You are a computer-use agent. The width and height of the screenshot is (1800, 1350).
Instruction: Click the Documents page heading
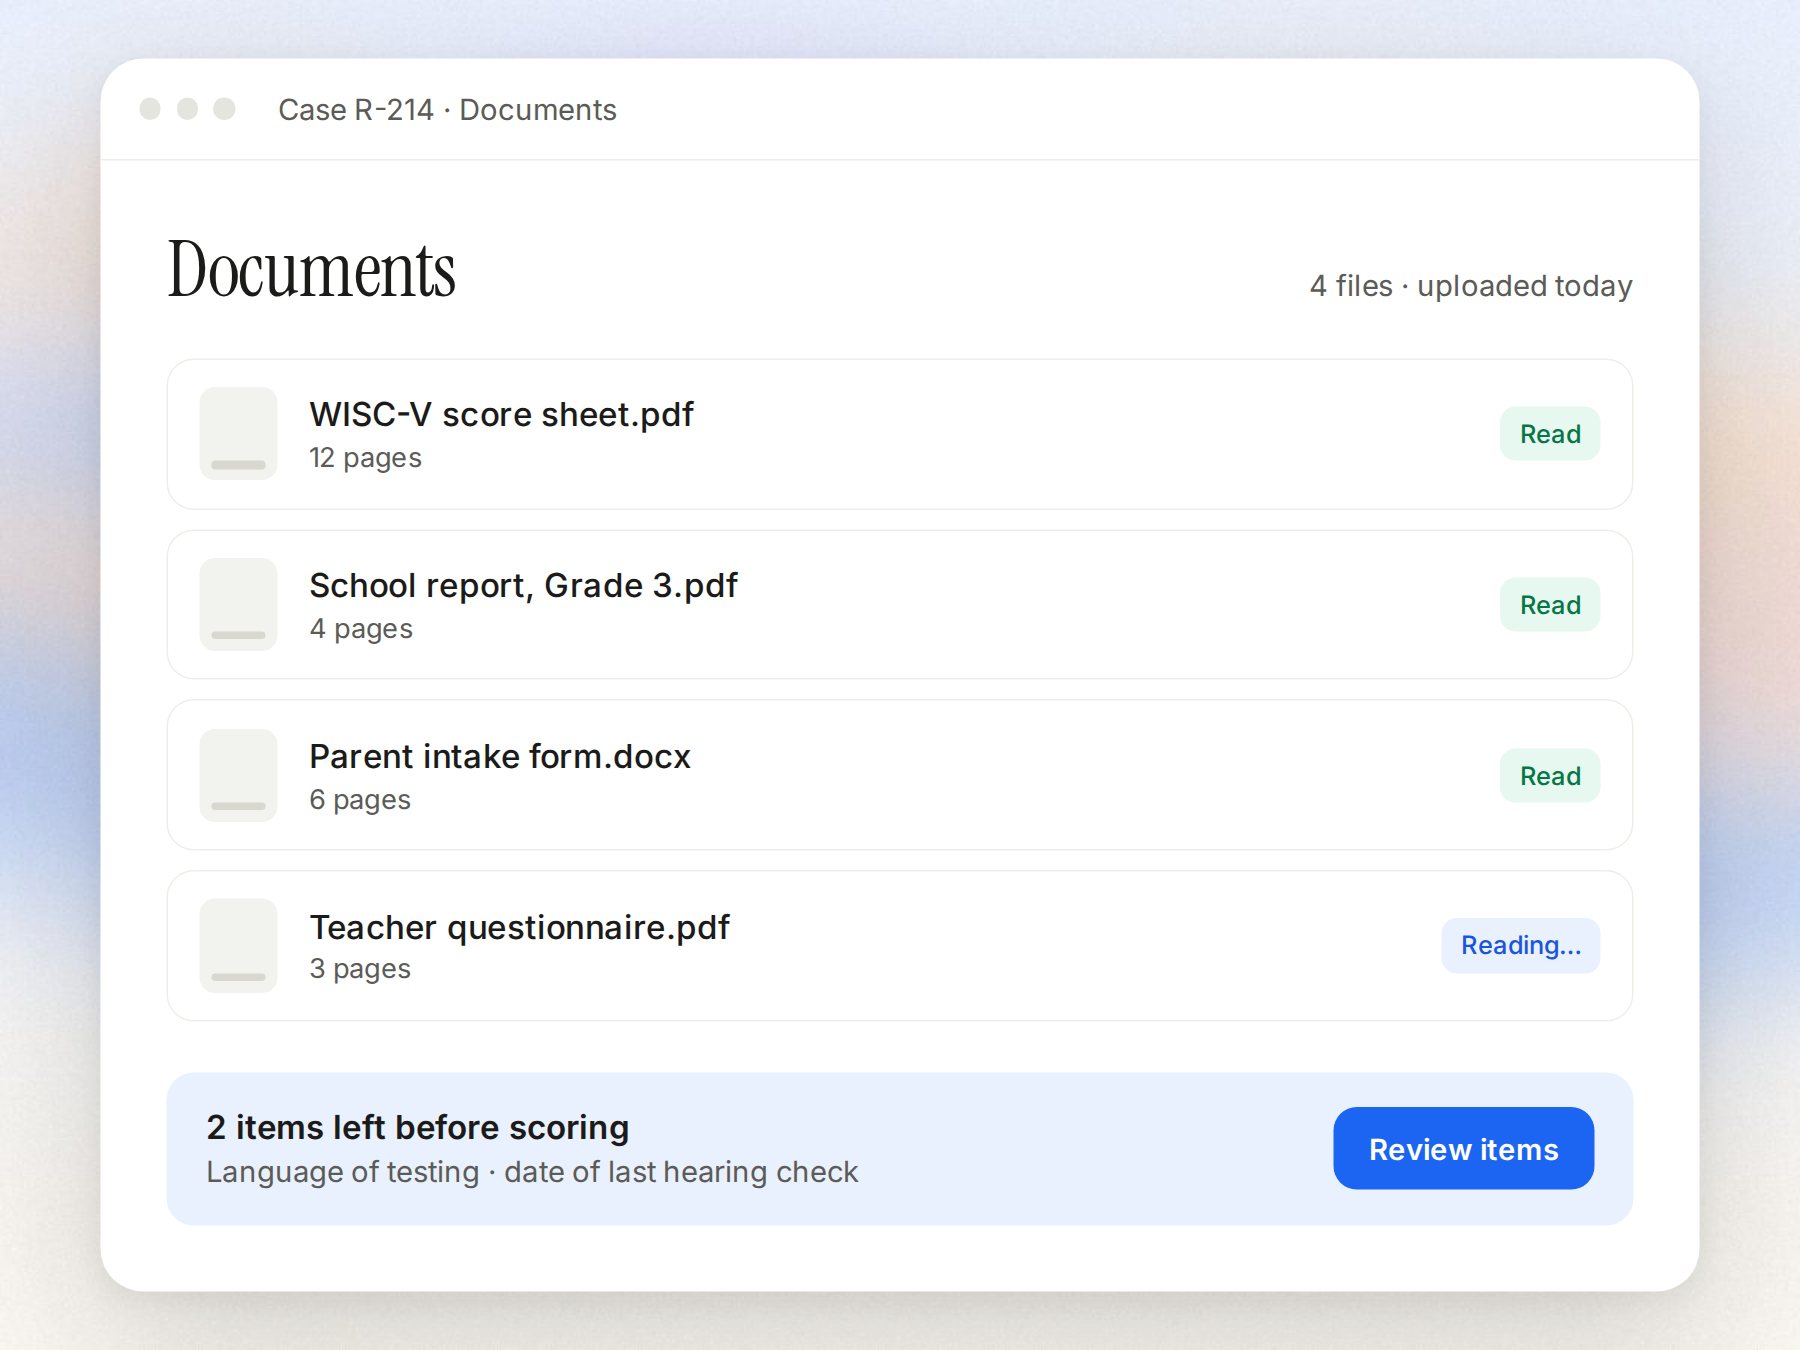pos(312,270)
